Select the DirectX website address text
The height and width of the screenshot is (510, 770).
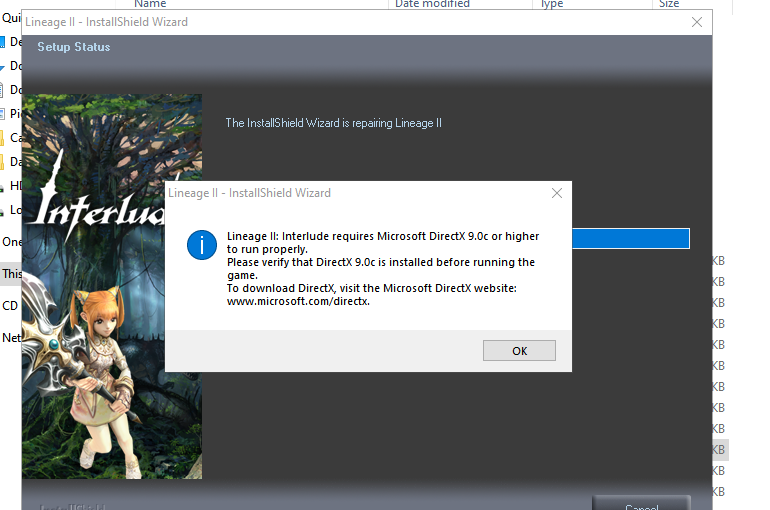coord(298,301)
